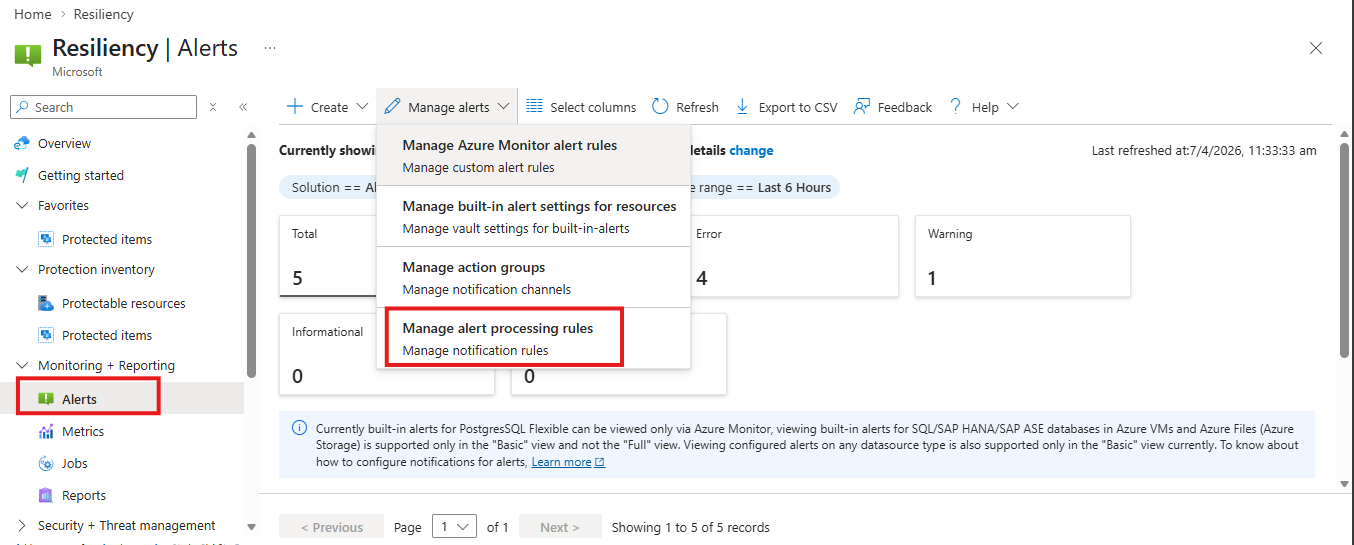
Task: Click the Solution filter pill
Action: (x=329, y=187)
